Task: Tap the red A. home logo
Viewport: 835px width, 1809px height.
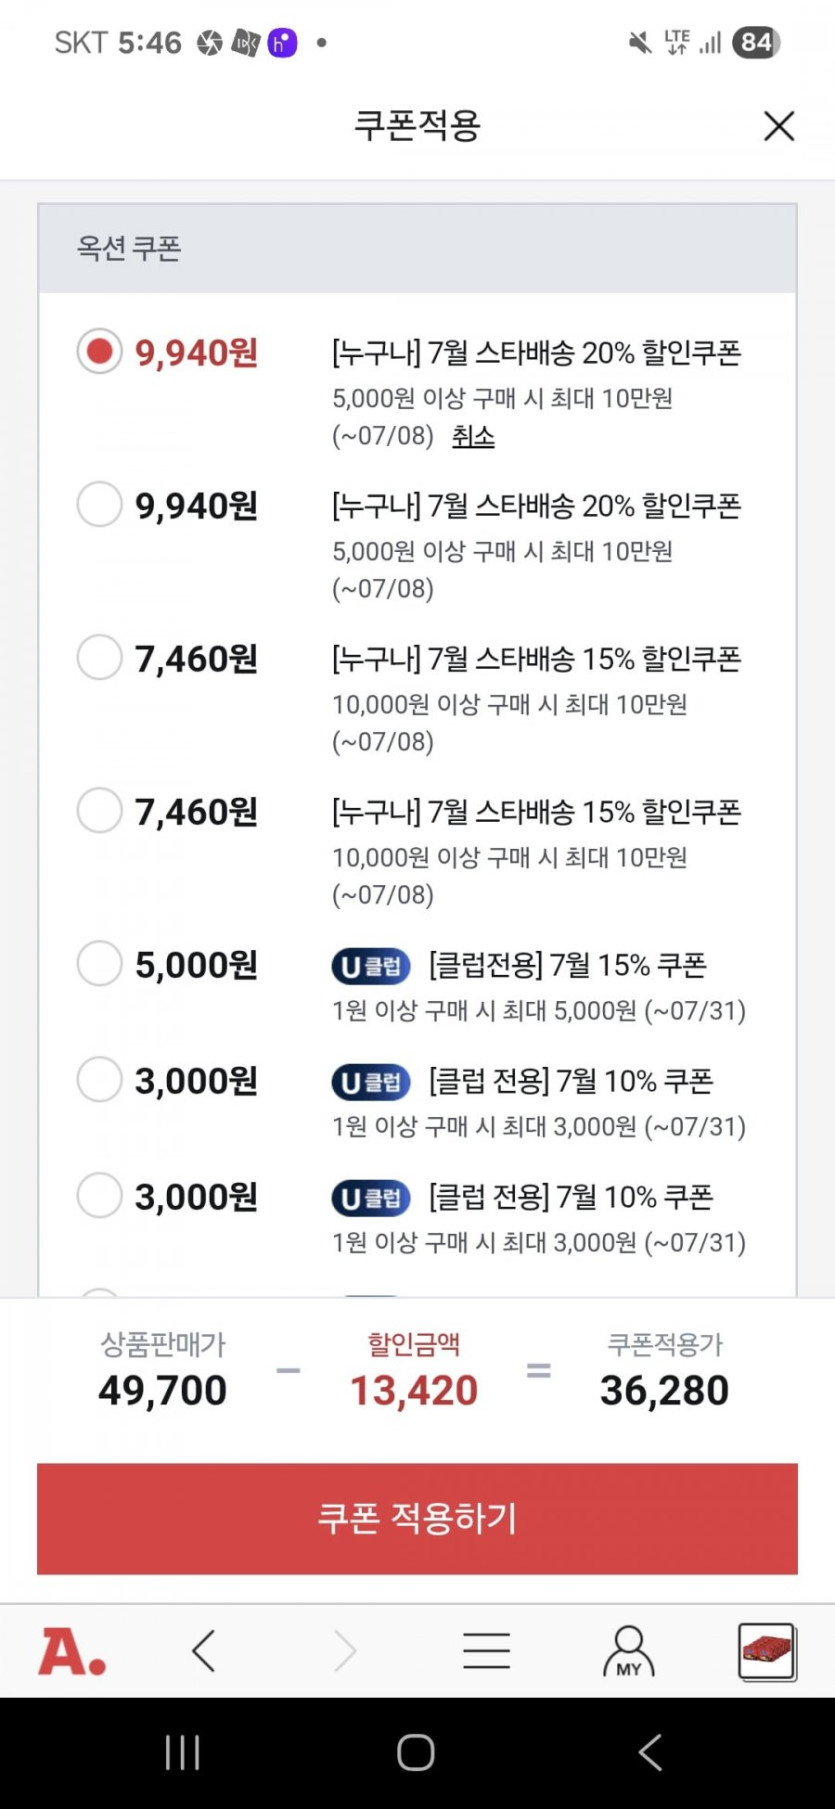Action: point(72,1651)
